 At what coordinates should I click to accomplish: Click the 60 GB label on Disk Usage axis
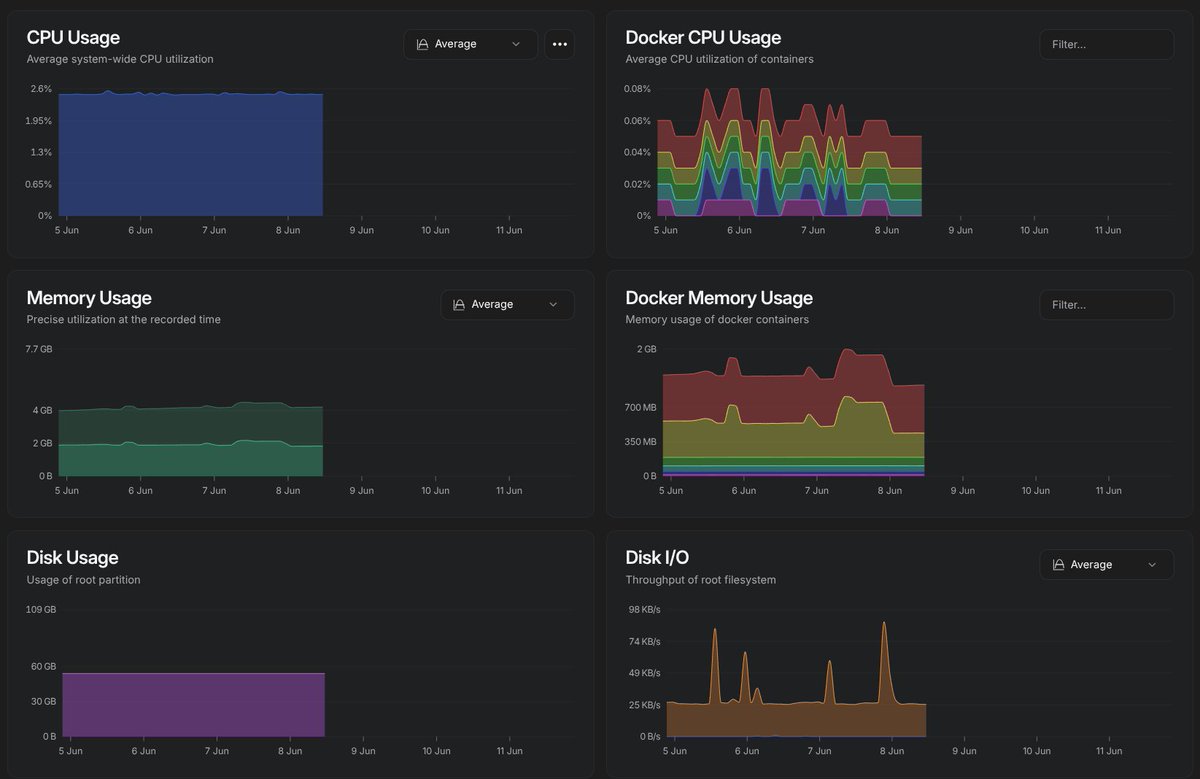pos(43,667)
